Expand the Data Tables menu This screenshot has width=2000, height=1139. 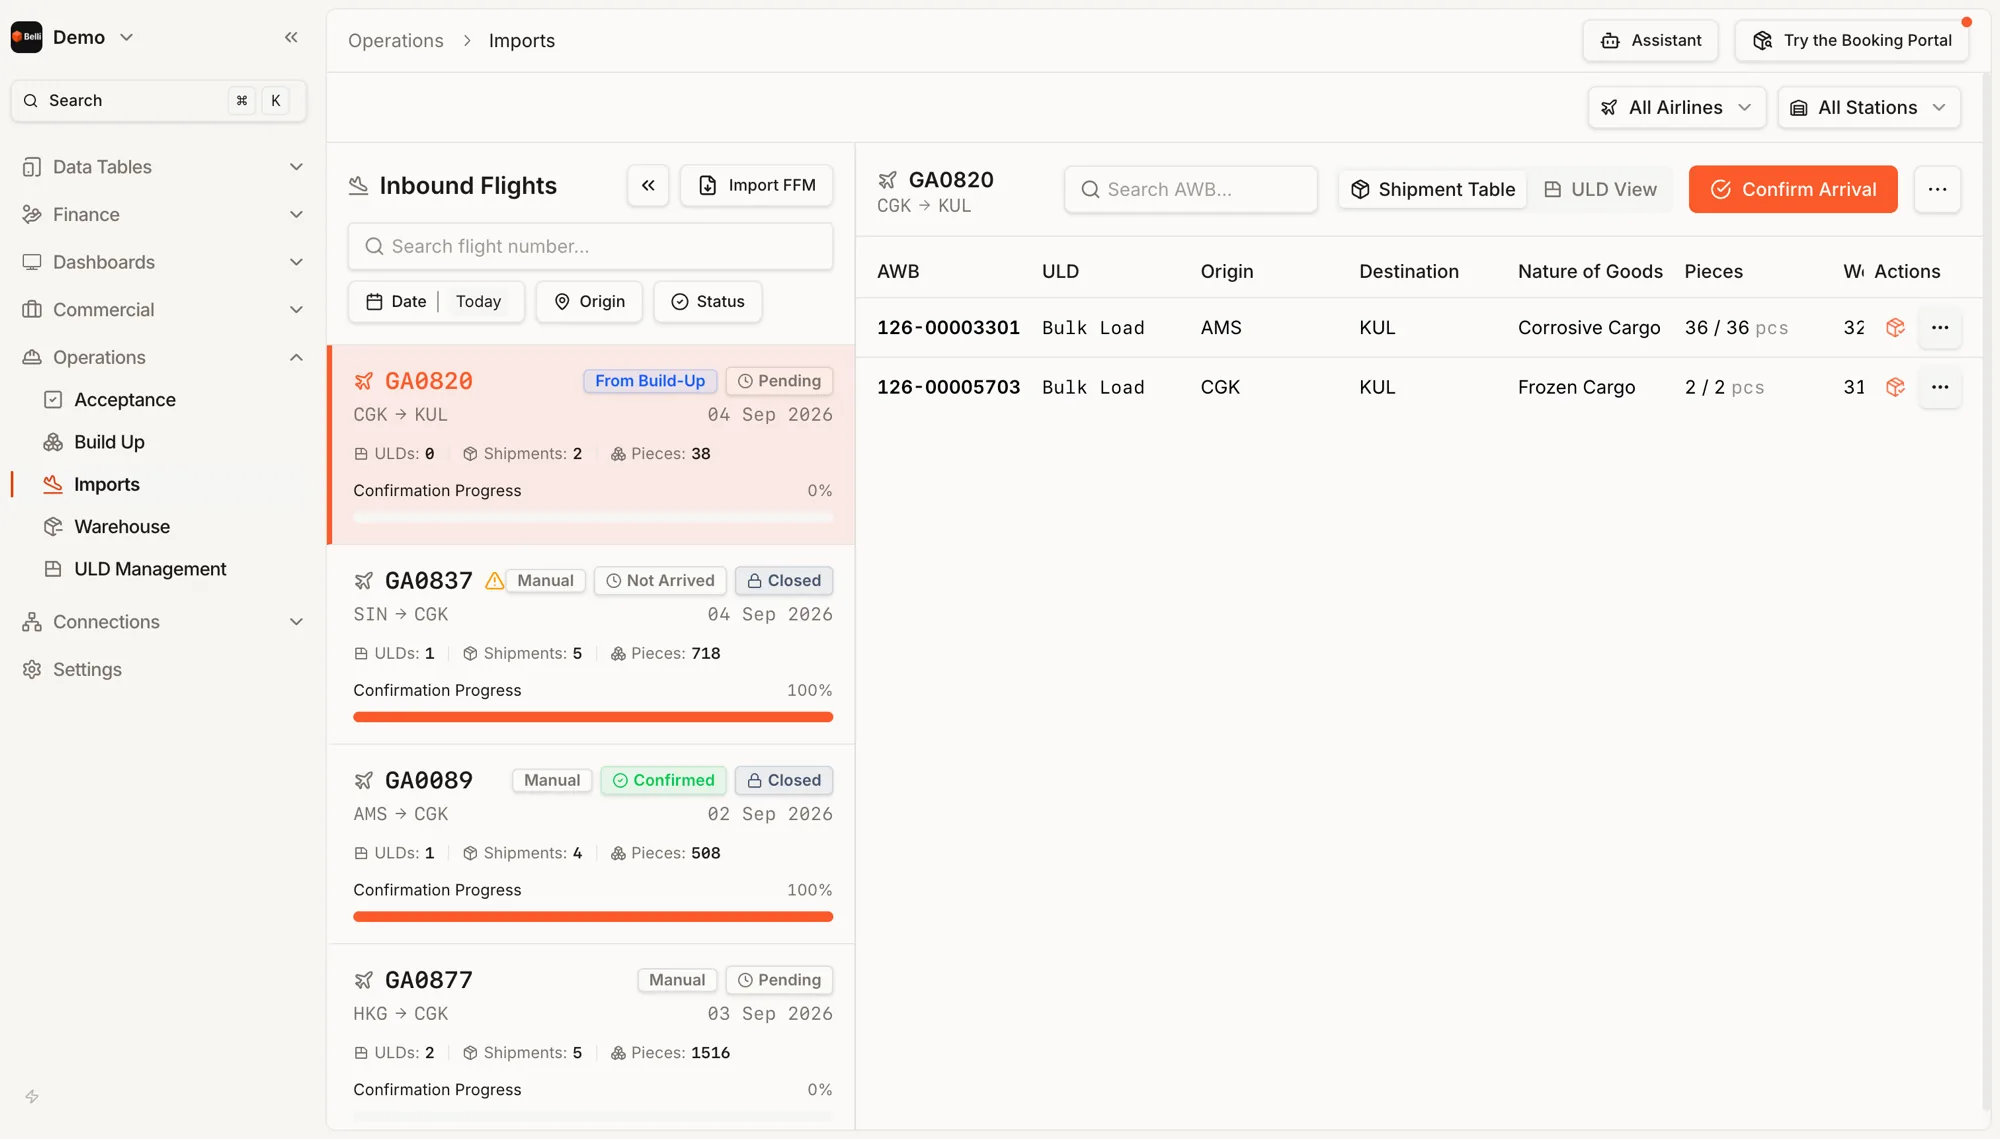(x=163, y=167)
